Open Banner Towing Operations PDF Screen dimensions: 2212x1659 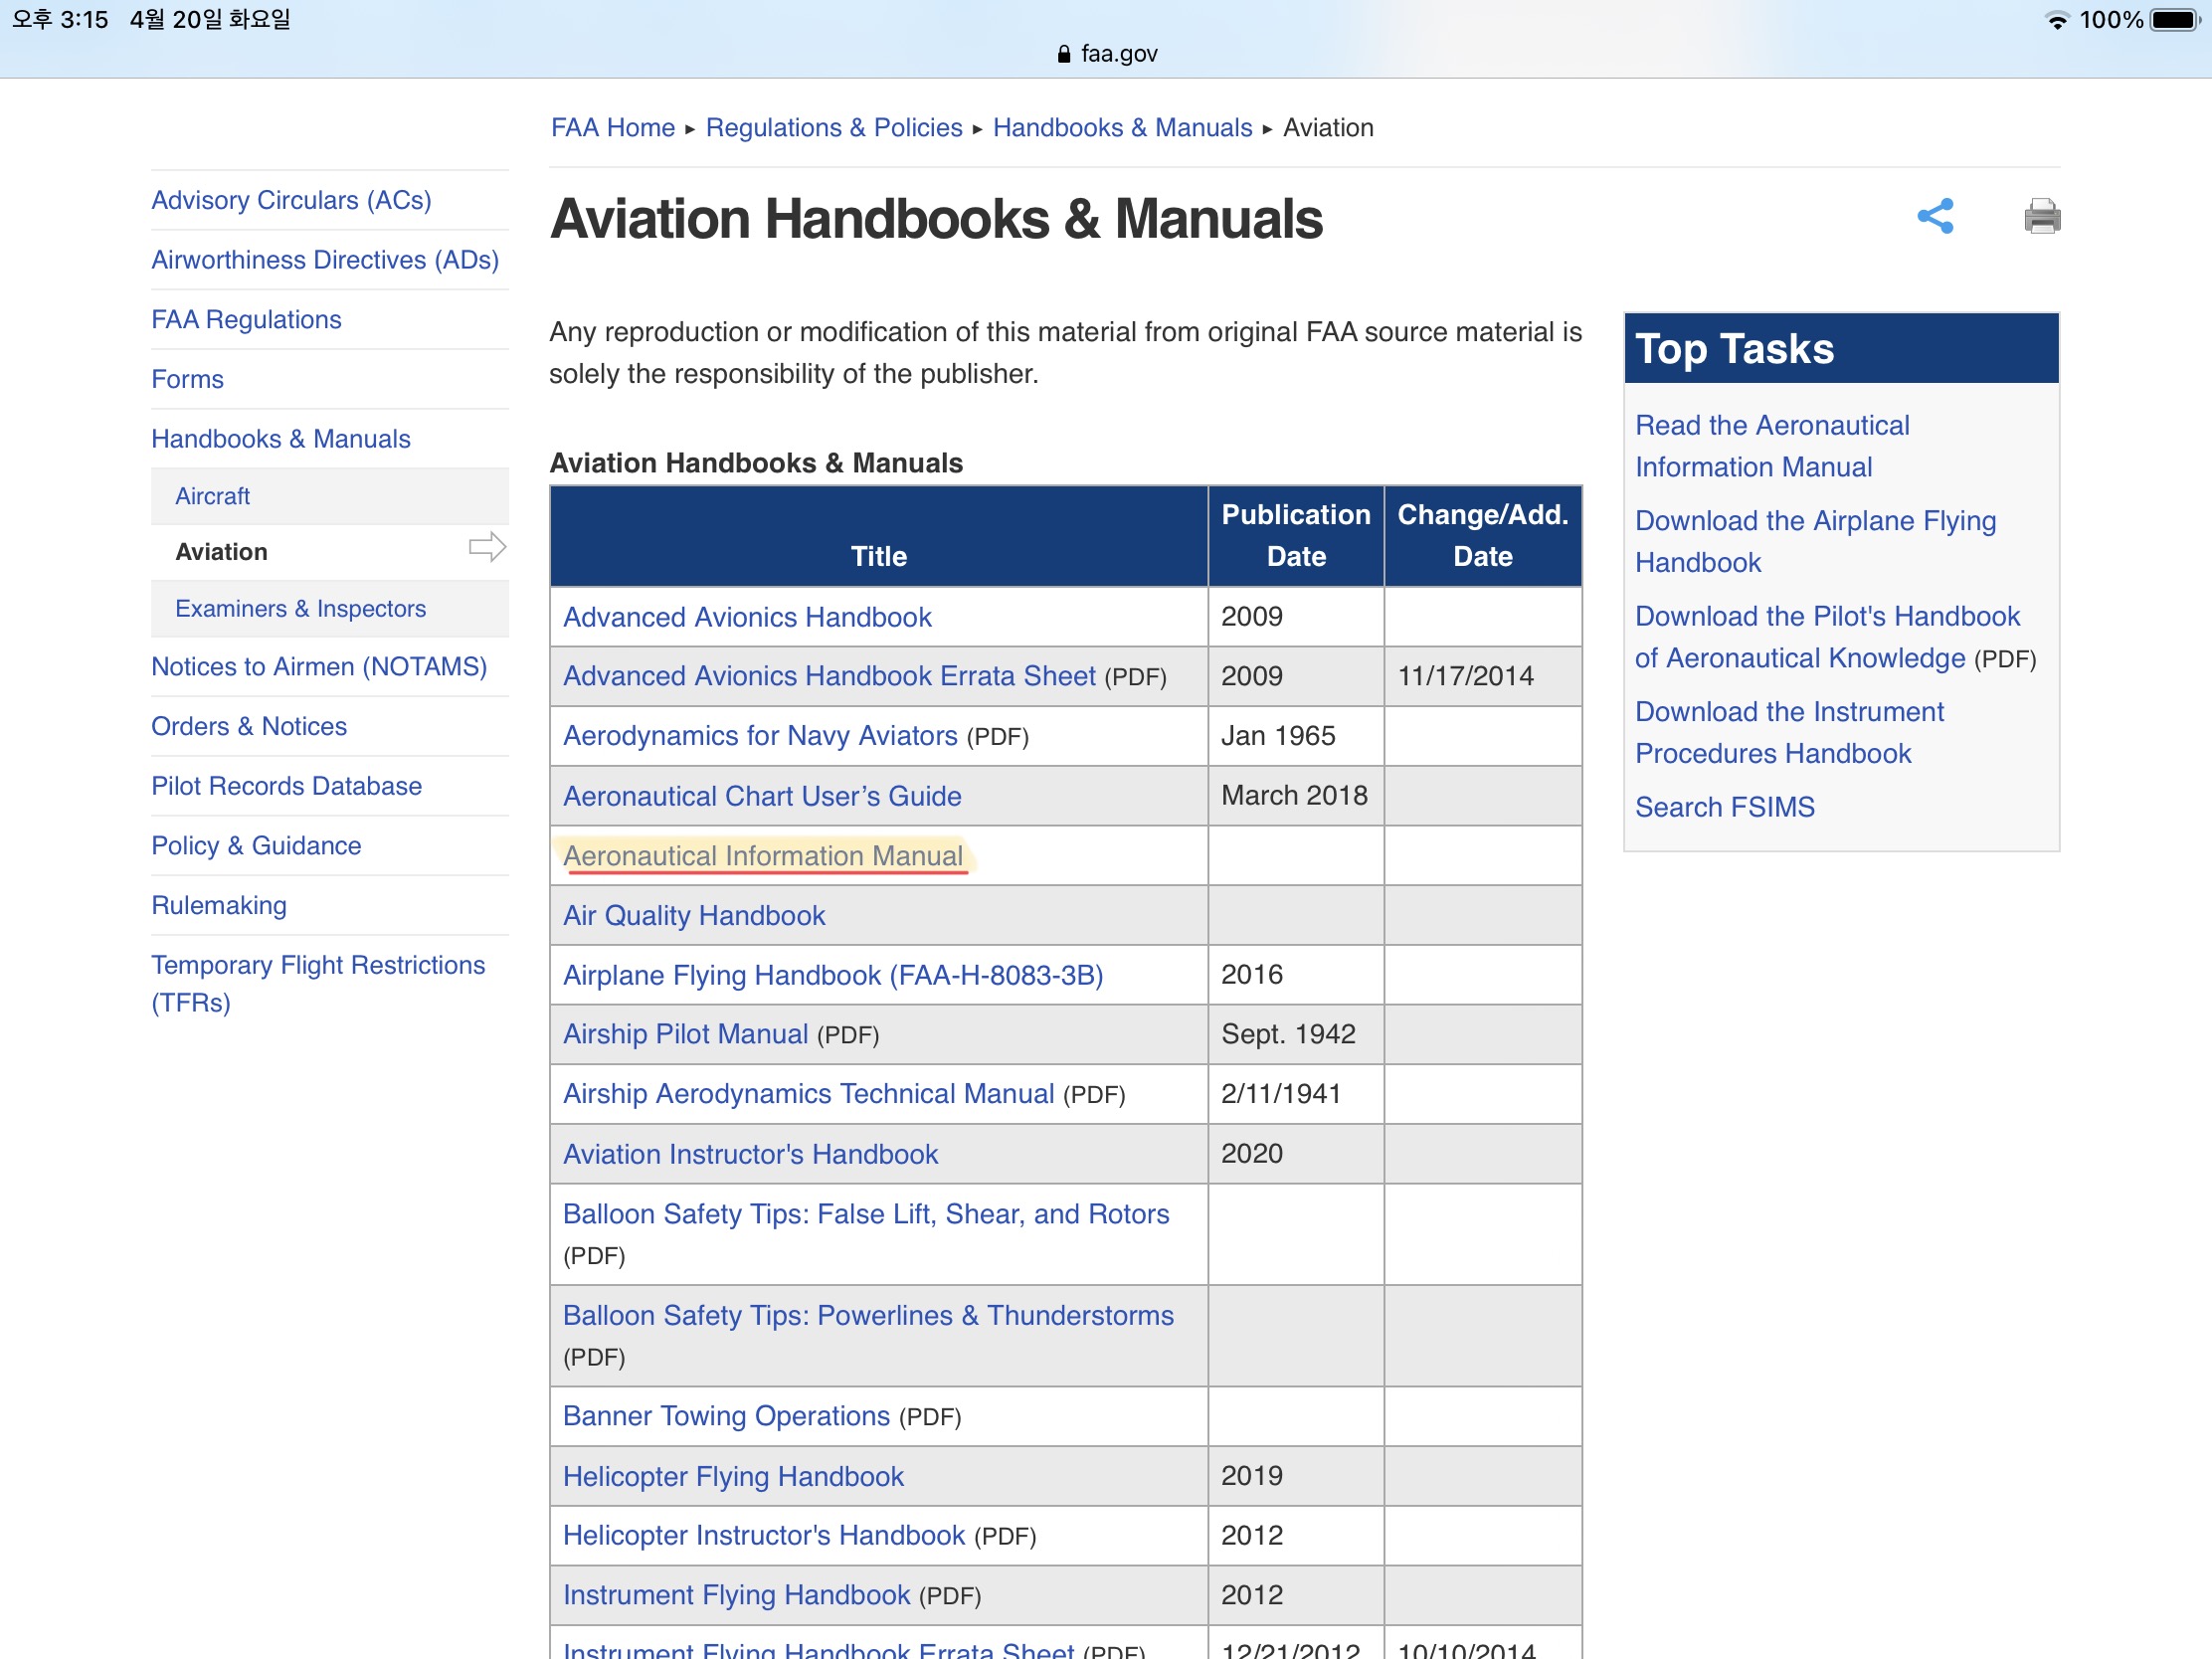(726, 1417)
